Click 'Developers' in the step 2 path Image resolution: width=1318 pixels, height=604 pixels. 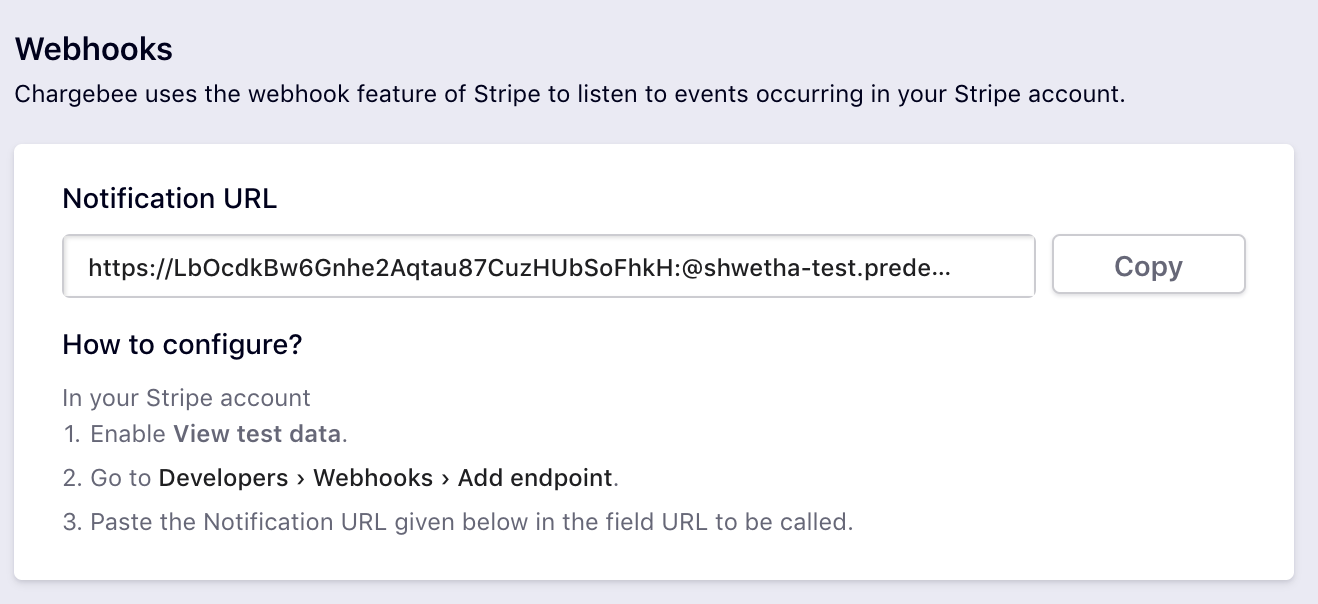coord(223,478)
